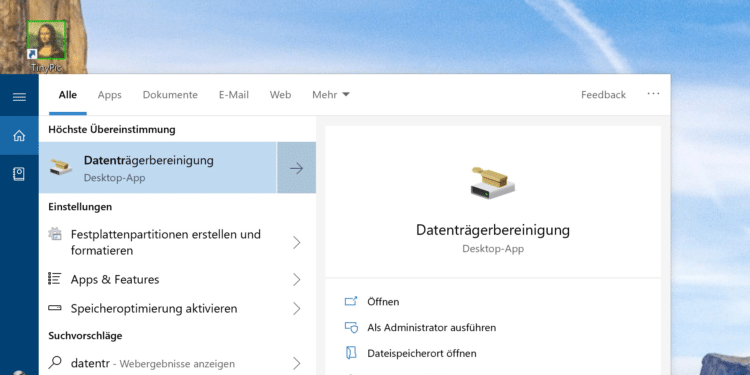This screenshot has width=750, height=375.
Task: Switch to the Web tab
Action: [x=280, y=95]
